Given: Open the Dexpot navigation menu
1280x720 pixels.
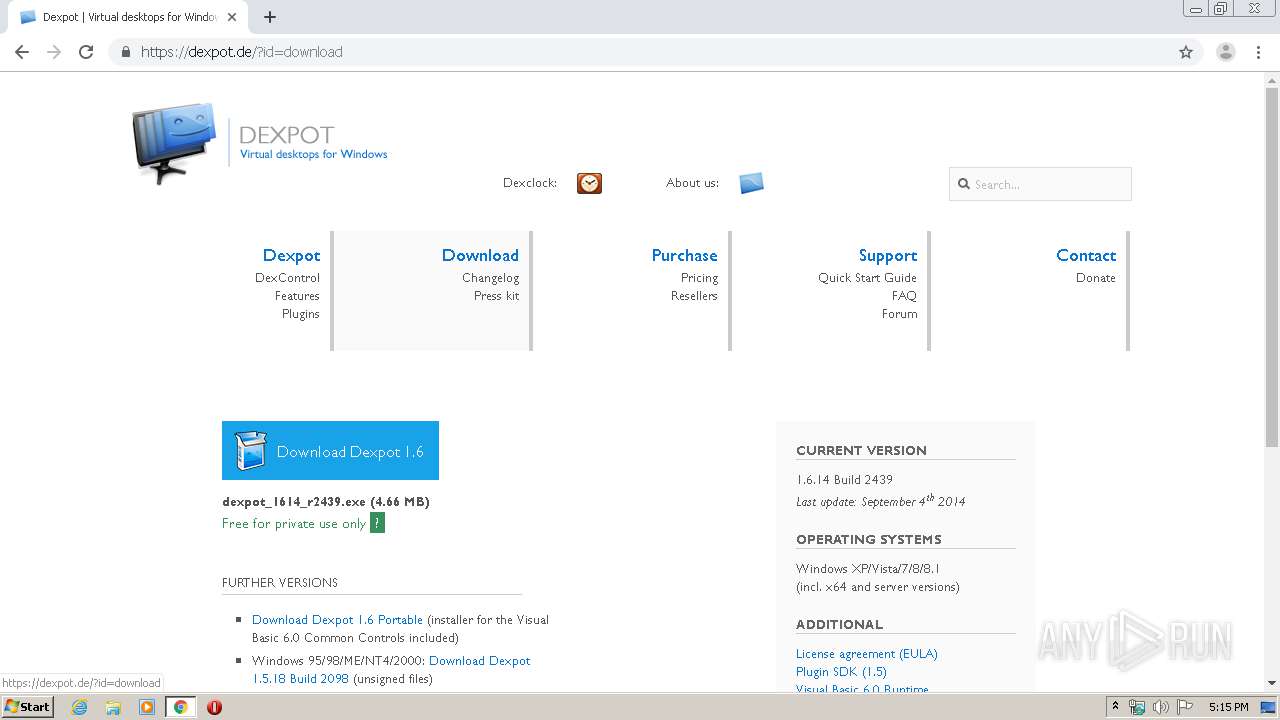Looking at the screenshot, I should (291, 255).
